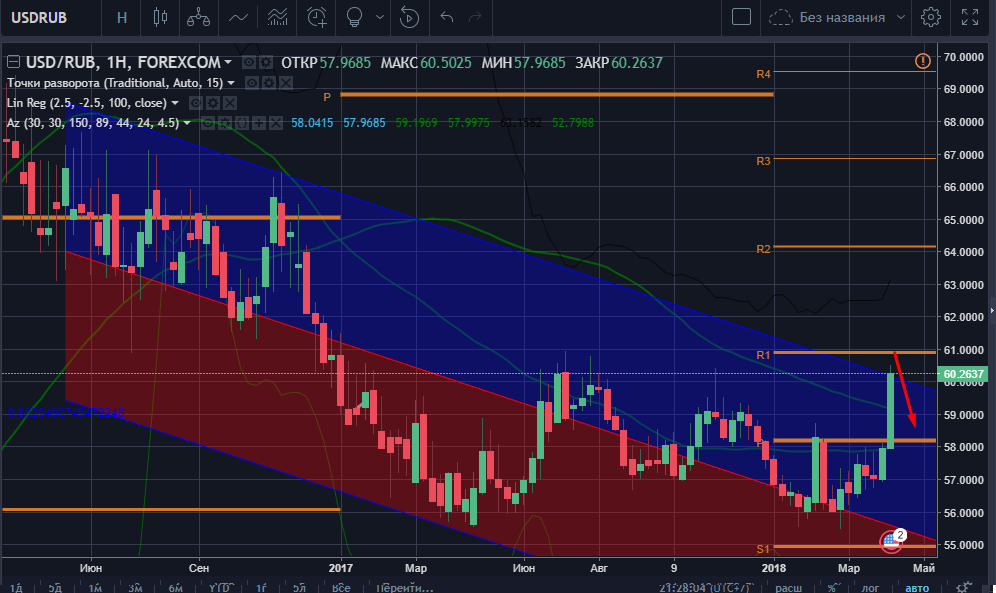This screenshot has height=593, width=996.
Task: Click the 2018 label on the time axis
Action: pos(774,568)
